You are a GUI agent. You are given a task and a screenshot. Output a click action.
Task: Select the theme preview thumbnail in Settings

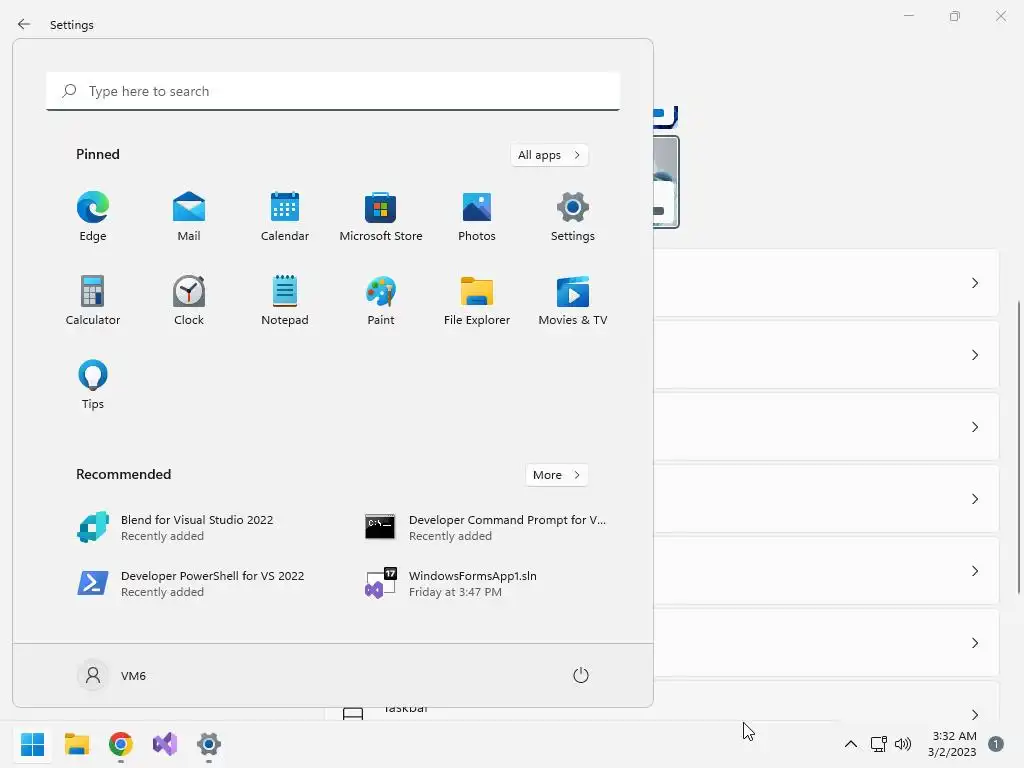(666, 182)
